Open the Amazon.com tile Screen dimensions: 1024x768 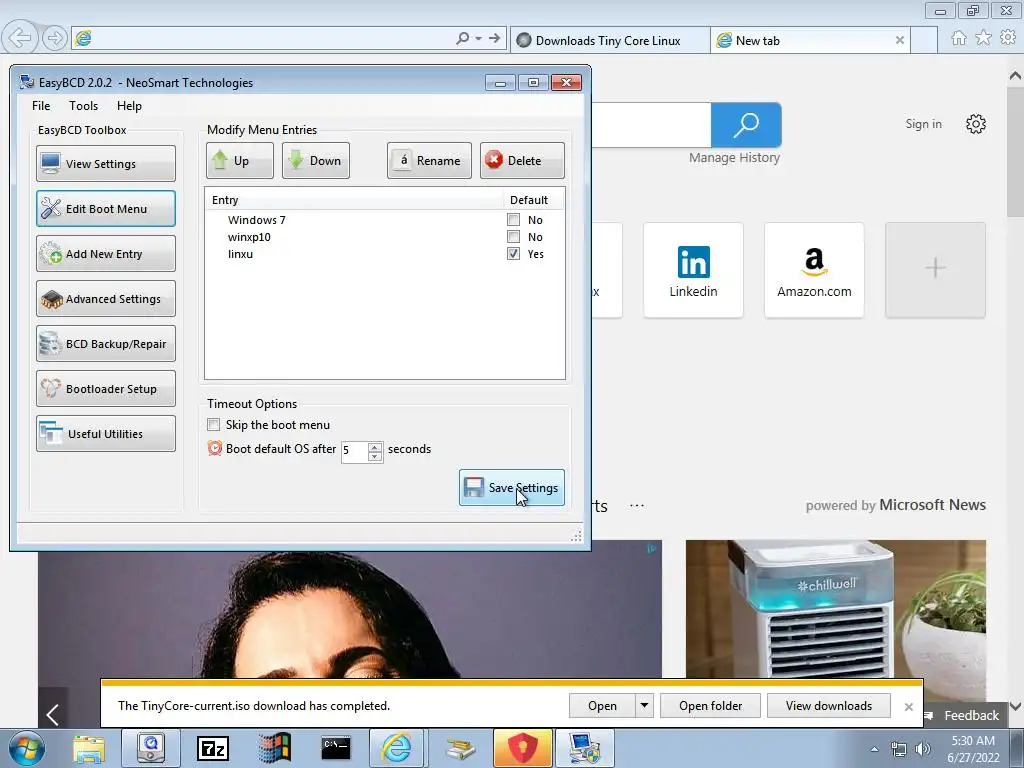[x=814, y=270]
